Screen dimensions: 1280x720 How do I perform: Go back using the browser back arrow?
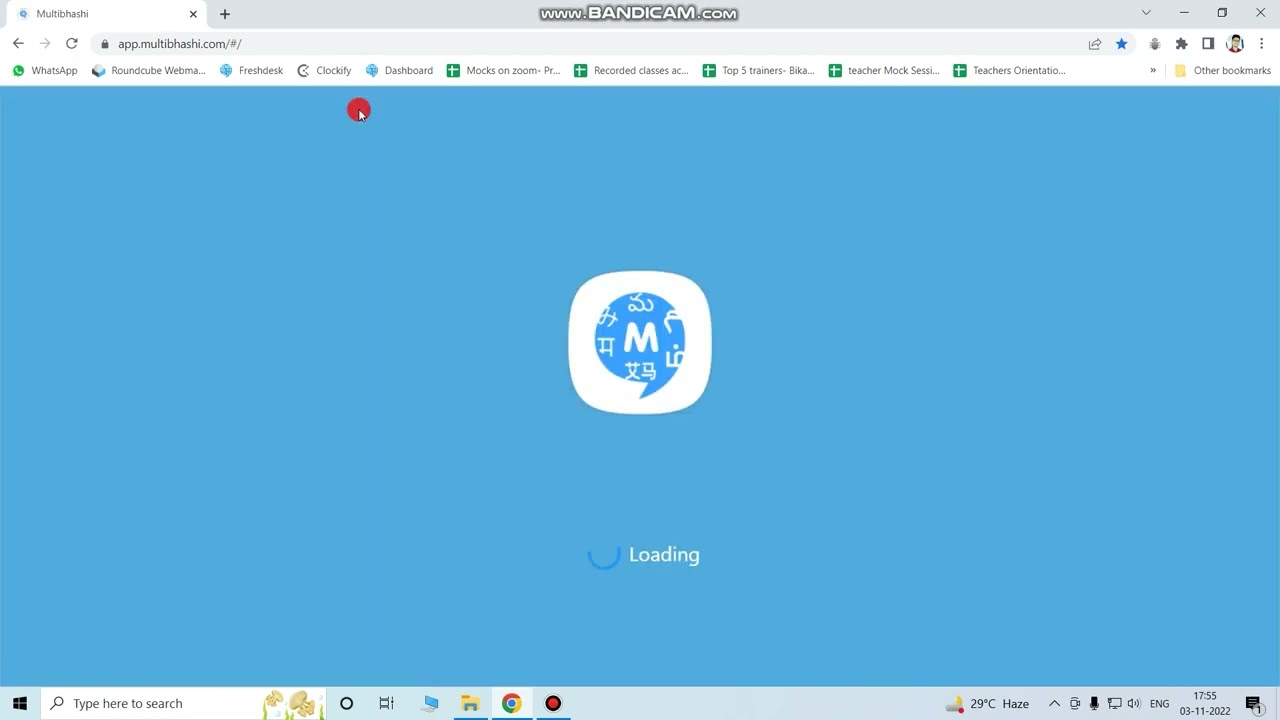(18, 44)
